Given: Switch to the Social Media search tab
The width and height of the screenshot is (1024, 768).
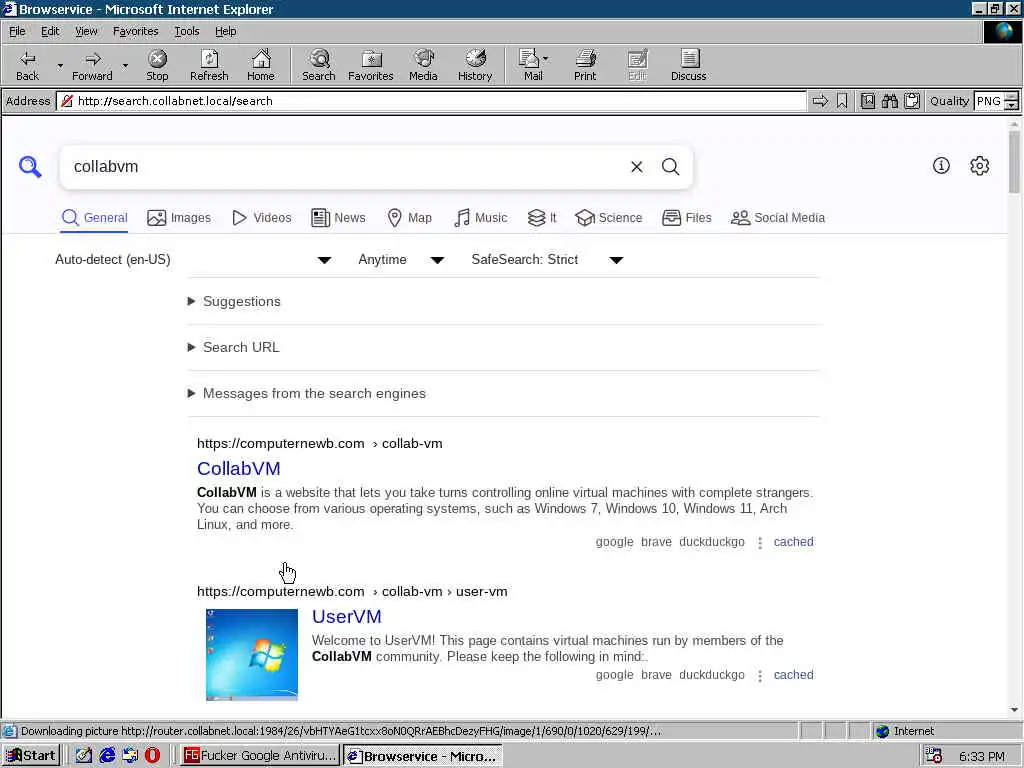Looking at the screenshot, I should point(778,217).
